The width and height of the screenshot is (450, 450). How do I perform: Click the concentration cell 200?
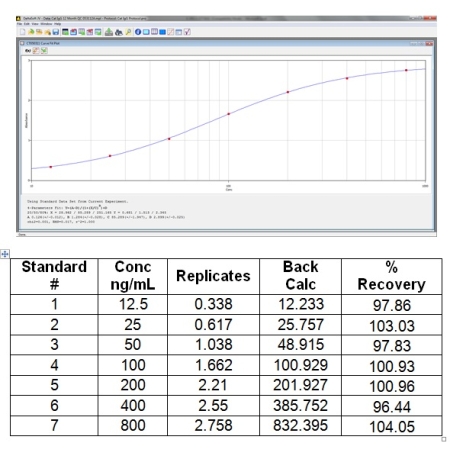pos(133,385)
